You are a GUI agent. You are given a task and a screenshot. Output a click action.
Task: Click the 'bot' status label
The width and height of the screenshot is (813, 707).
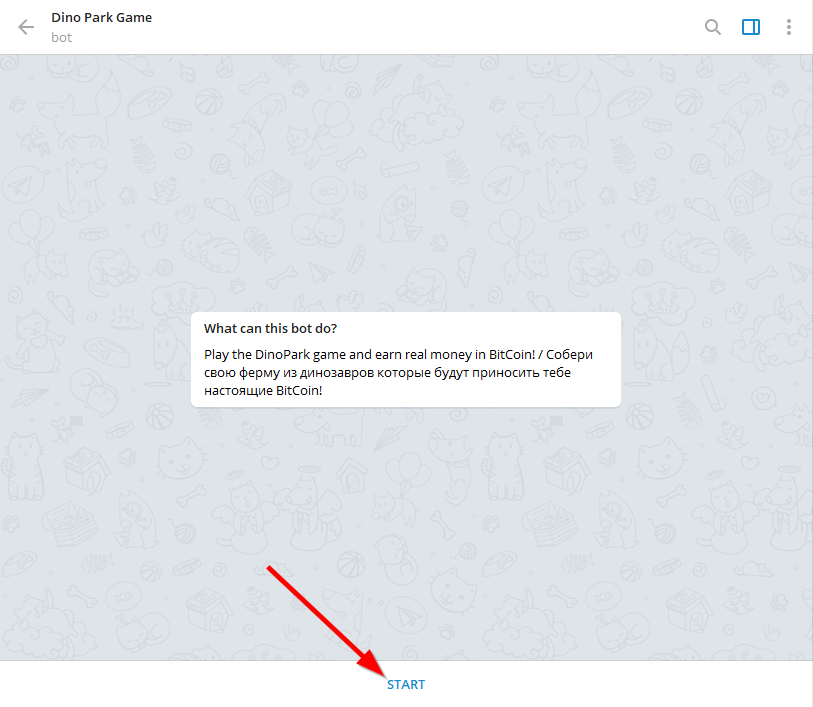pos(61,38)
